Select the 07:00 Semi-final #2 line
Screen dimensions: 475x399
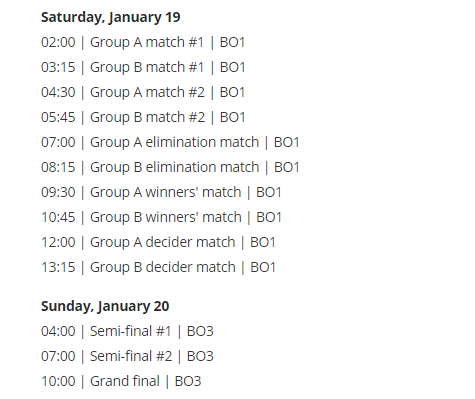tap(127, 356)
